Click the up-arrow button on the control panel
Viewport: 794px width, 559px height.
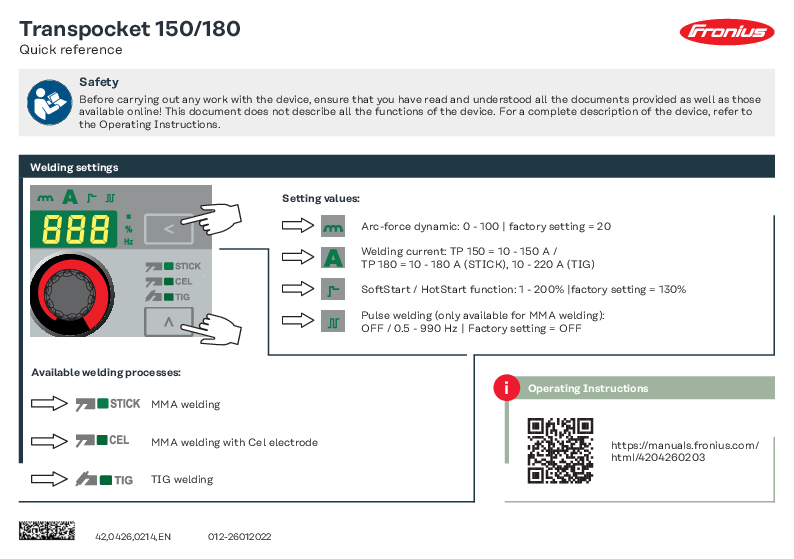[x=169, y=322]
